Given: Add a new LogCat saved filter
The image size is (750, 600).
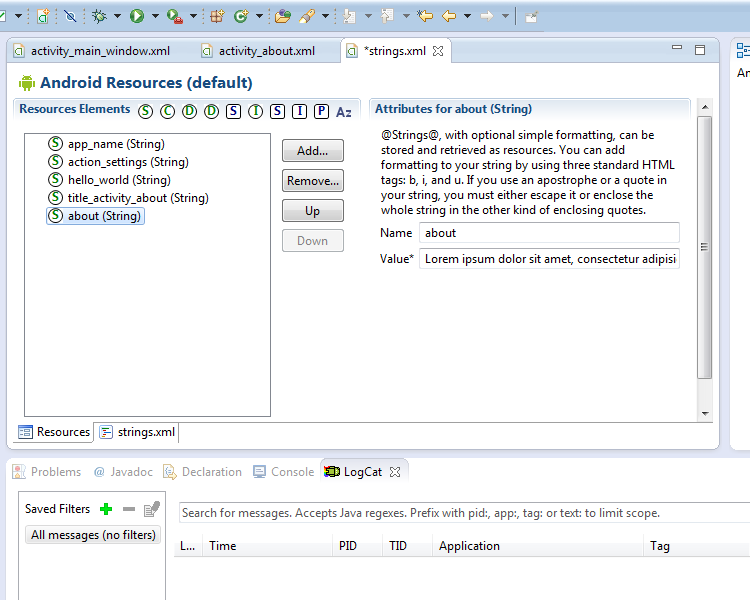Looking at the screenshot, I should [106, 509].
